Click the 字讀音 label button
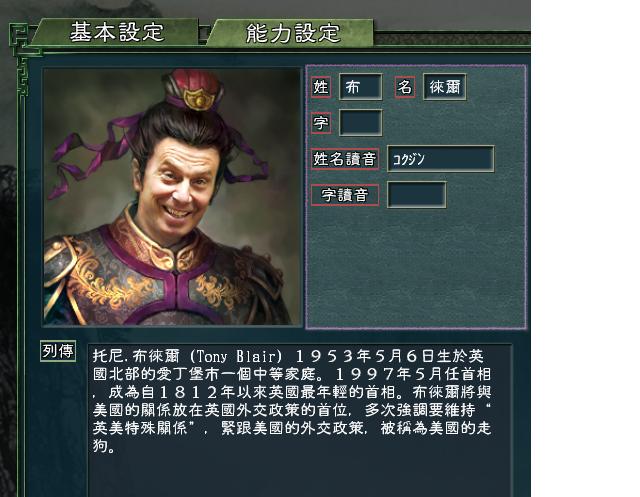The width and height of the screenshot is (640, 497). [345, 195]
